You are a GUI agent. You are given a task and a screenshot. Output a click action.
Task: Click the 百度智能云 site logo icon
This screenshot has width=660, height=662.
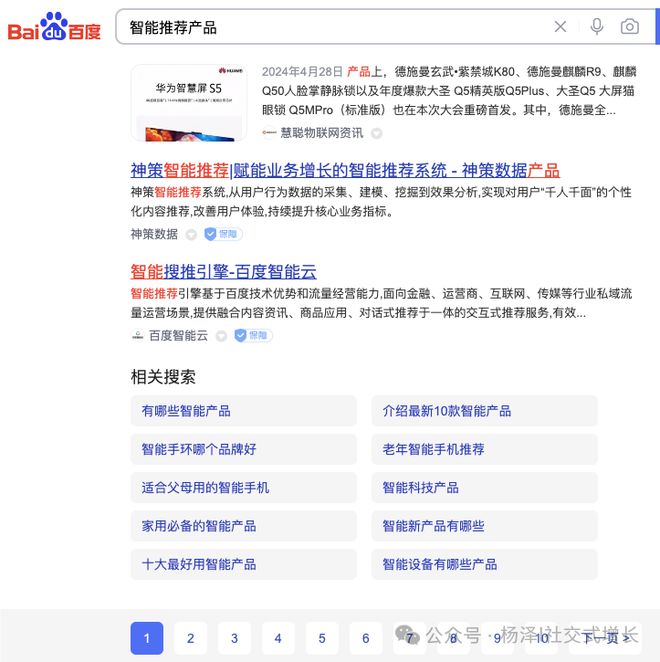coord(138,336)
